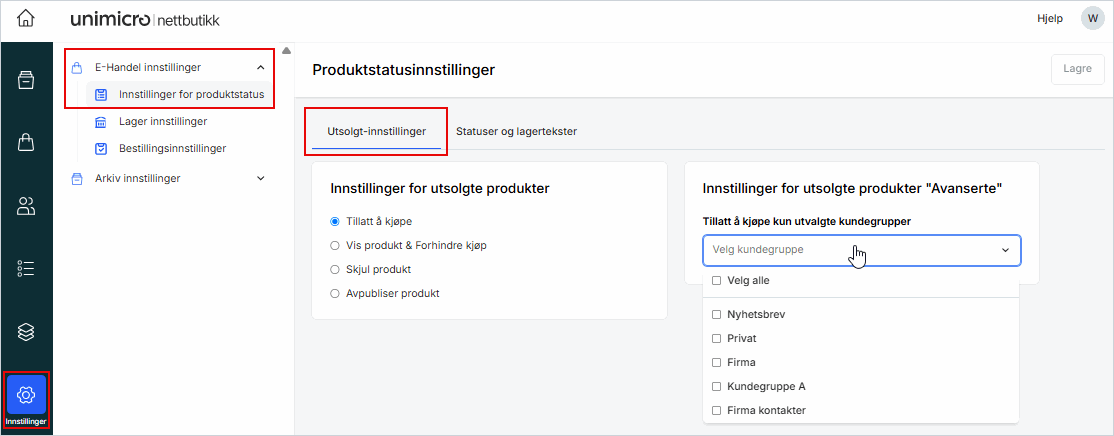Open the shopping bag sidebar icon
This screenshot has height=436, width=1114.
(x=26, y=143)
